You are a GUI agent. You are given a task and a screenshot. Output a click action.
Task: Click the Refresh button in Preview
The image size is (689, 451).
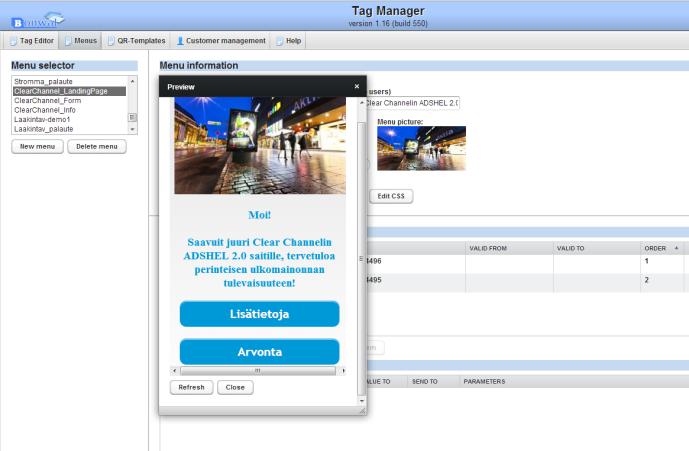click(x=192, y=387)
